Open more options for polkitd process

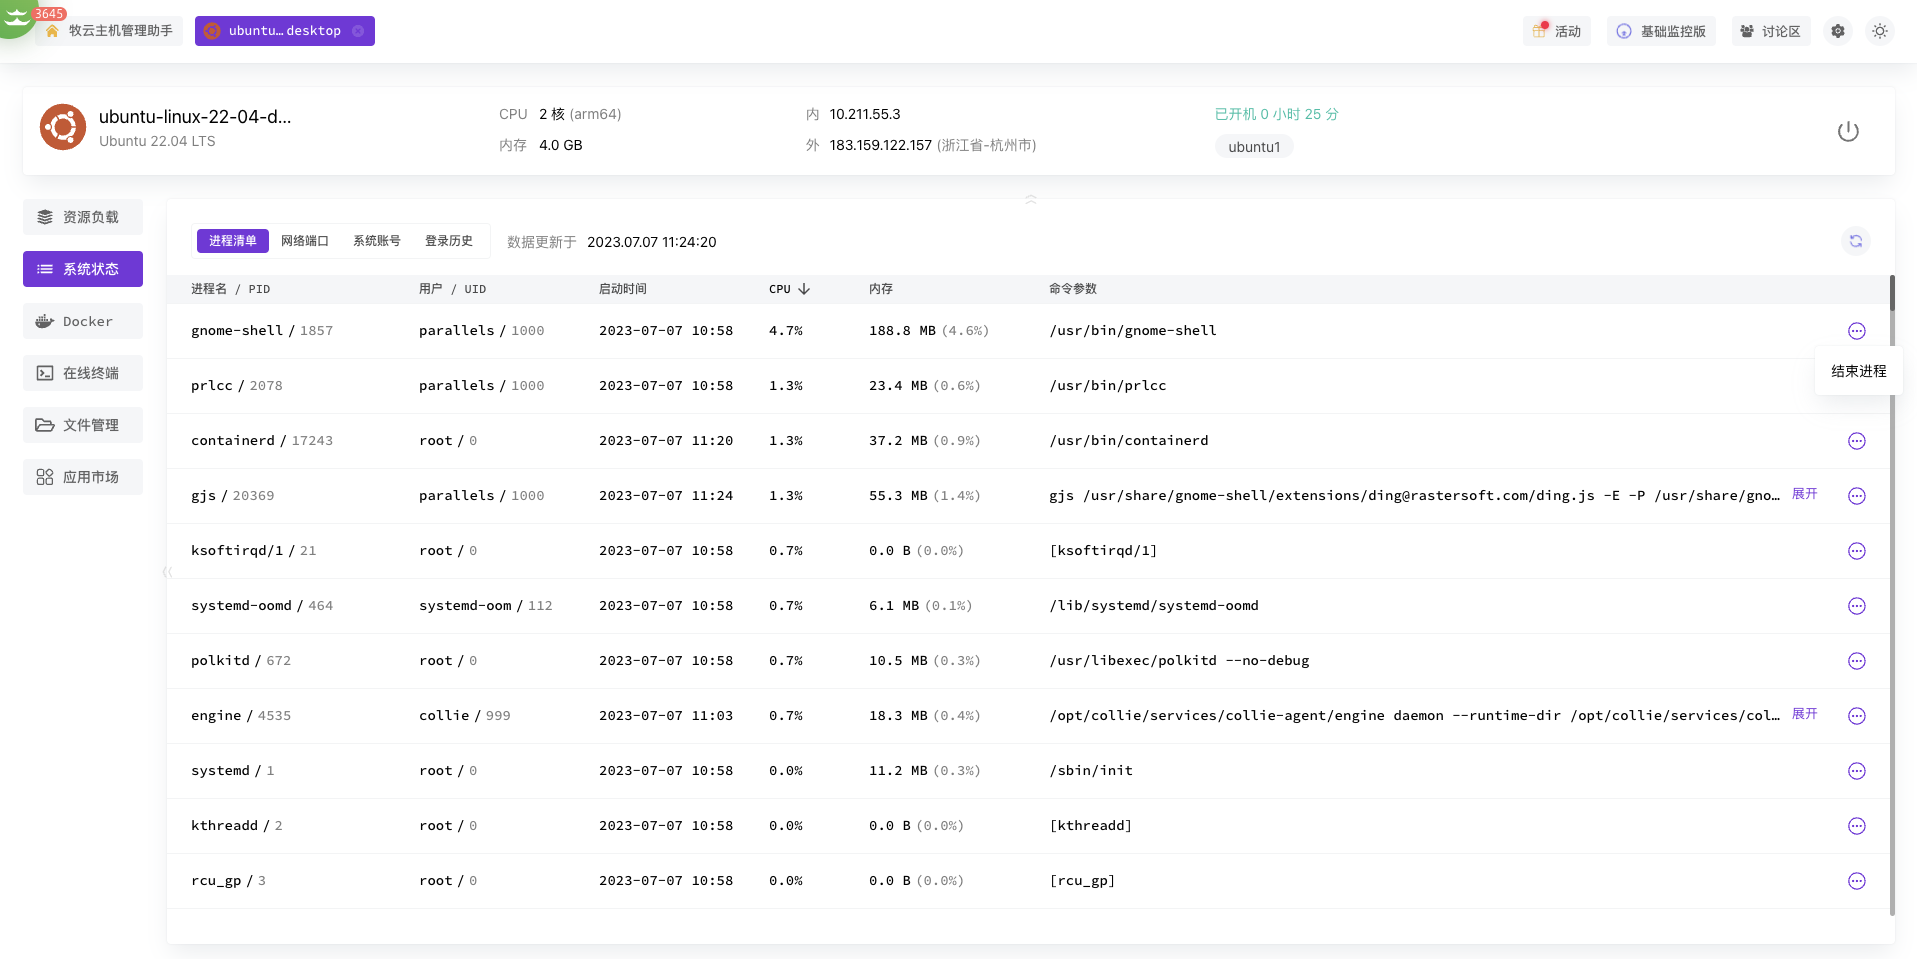1856,661
